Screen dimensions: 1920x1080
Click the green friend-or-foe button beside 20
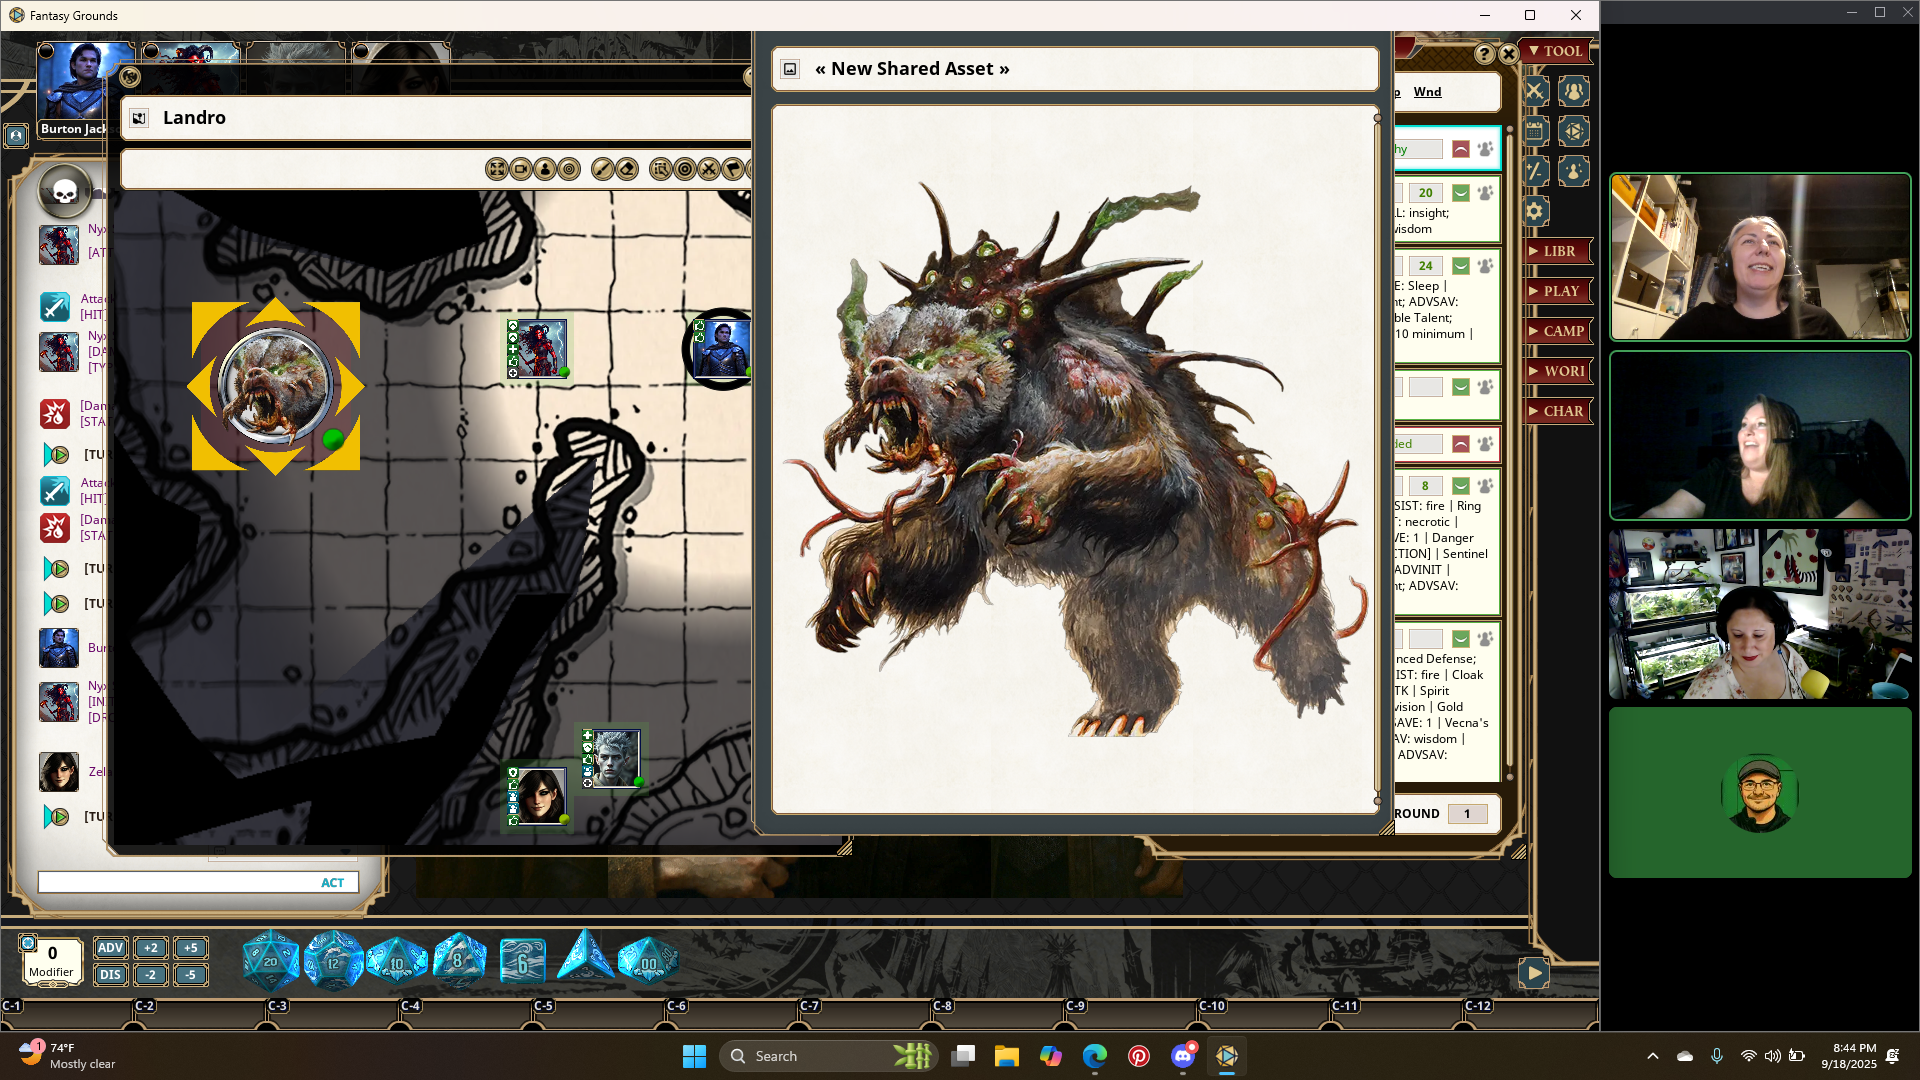(x=1461, y=193)
